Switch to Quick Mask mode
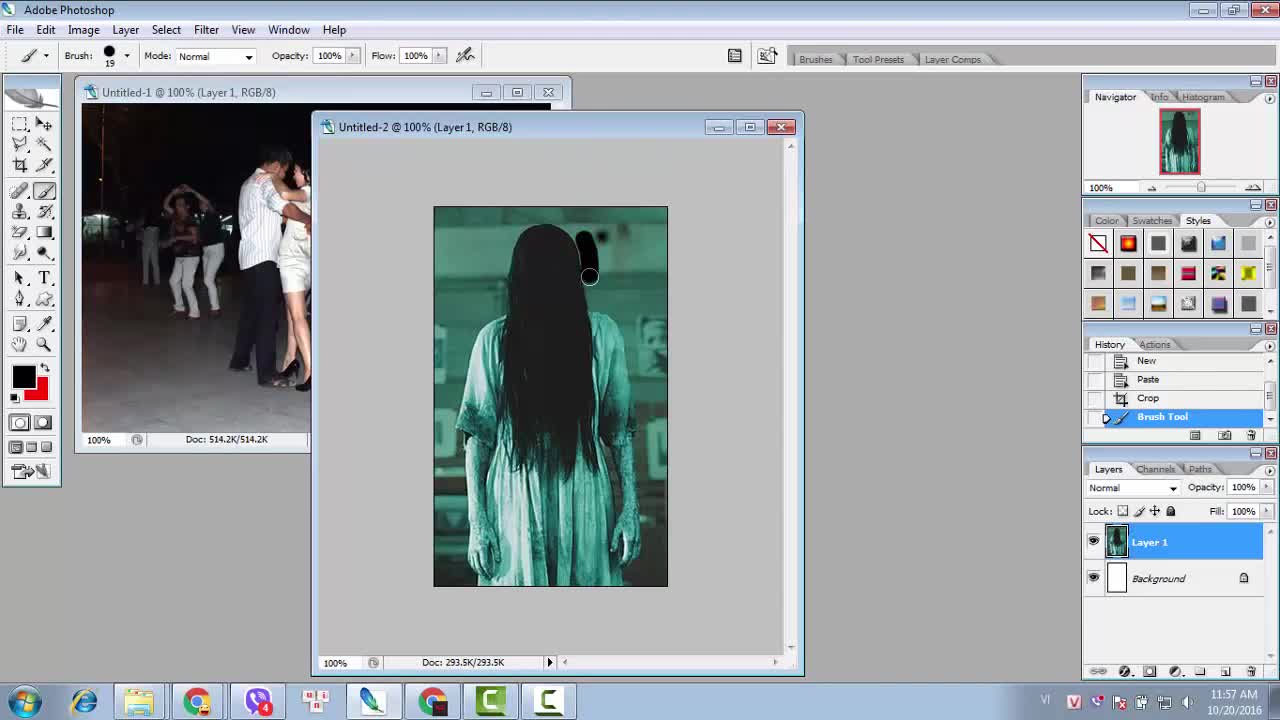1280x720 pixels. point(44,423)
